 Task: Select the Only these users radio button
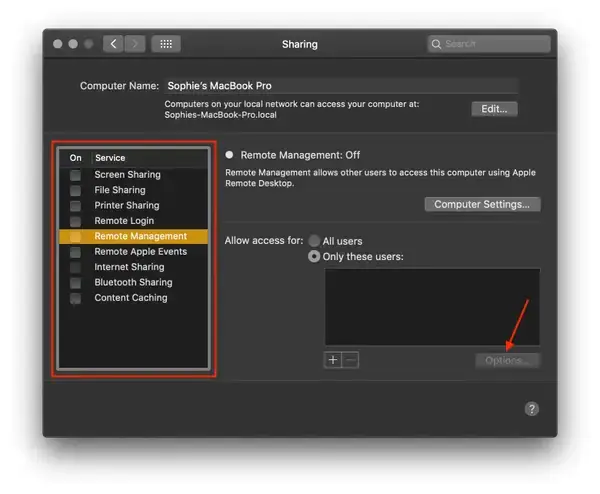click(x=314, y=256)
